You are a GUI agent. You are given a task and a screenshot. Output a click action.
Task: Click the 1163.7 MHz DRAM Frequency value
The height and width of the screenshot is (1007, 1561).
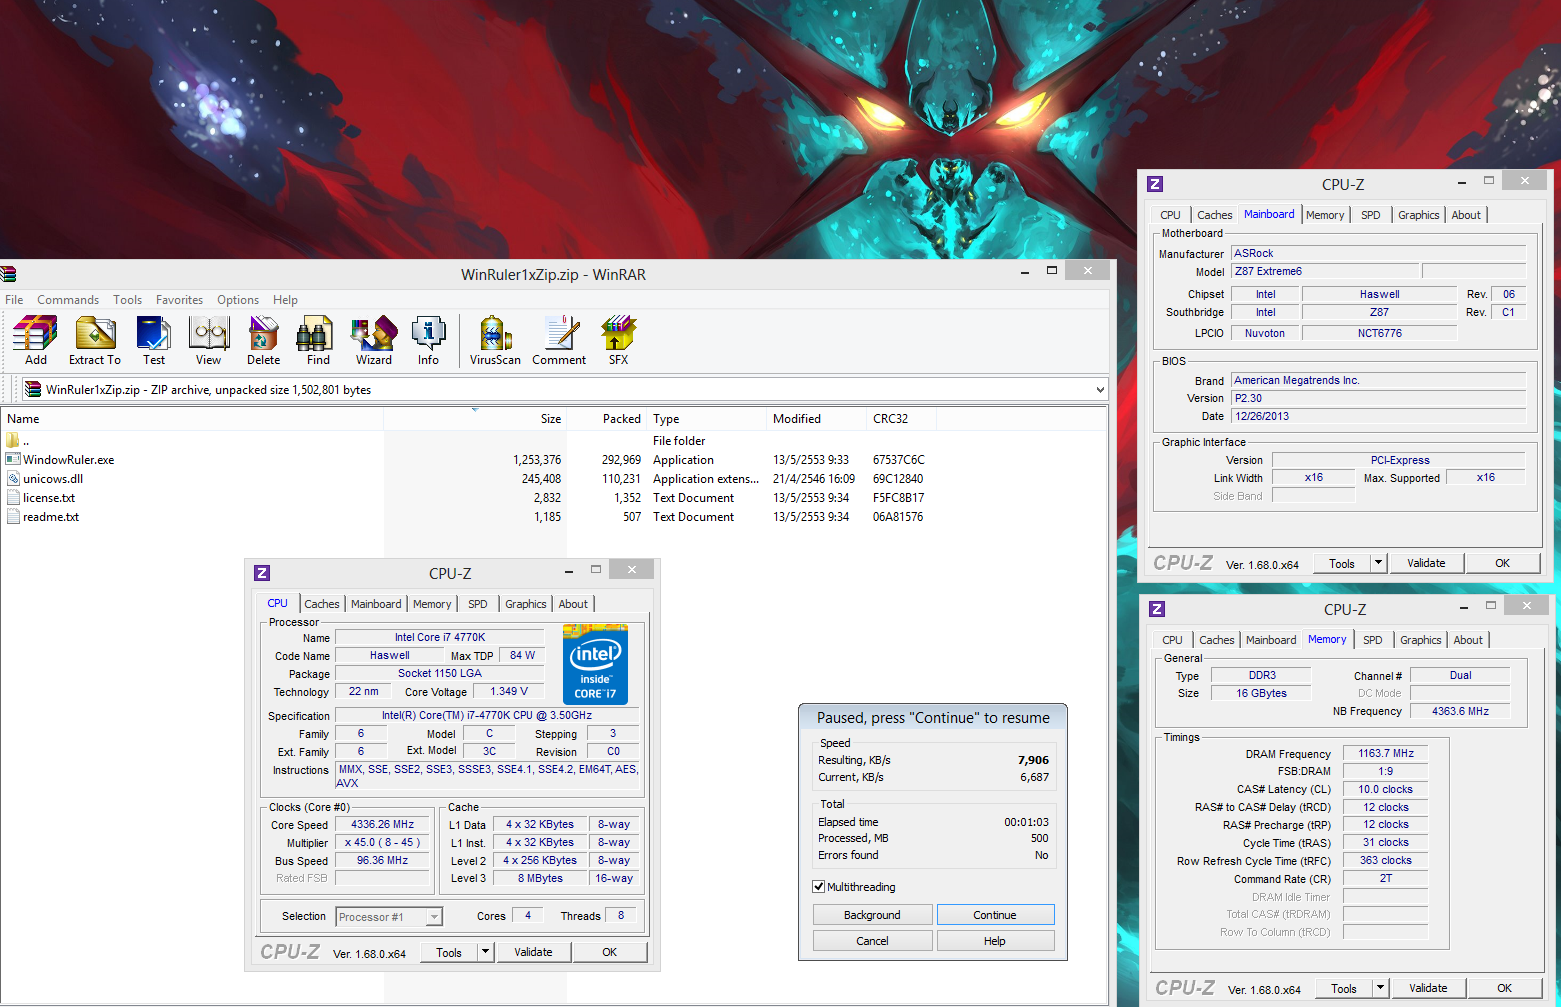pos(1386,753)
